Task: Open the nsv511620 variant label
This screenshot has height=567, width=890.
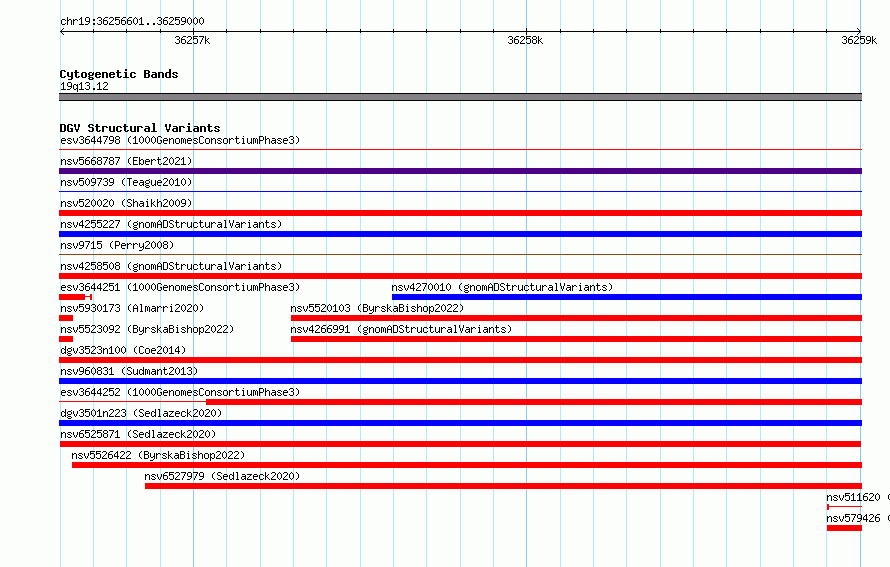Action: 858,497
